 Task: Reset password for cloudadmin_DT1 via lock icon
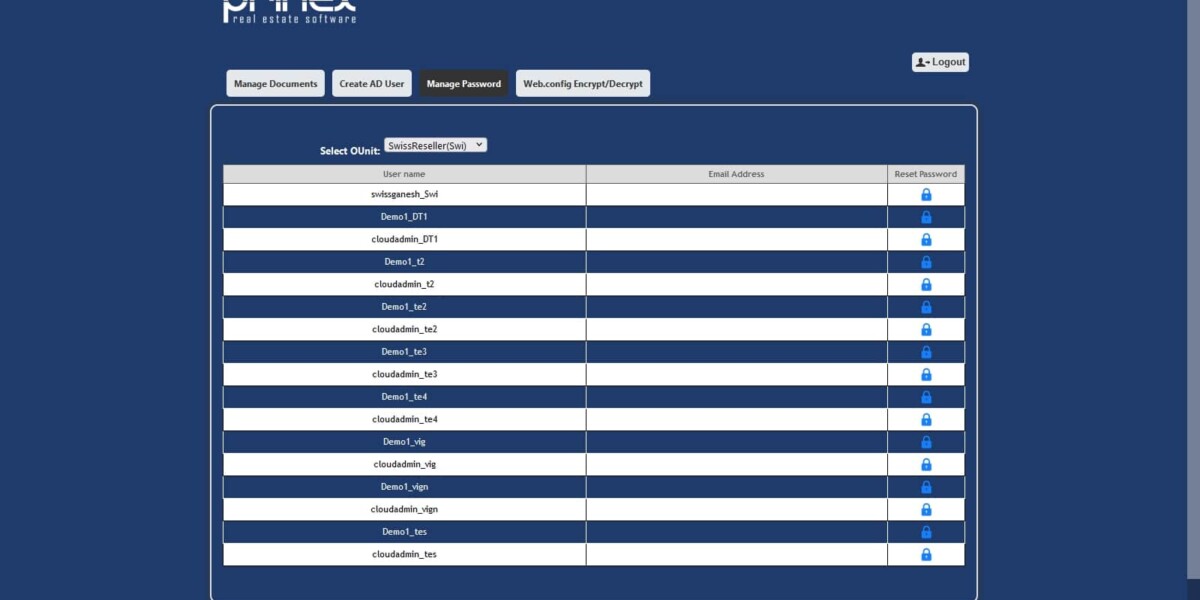pyautogui.click(x=926, y=240)
